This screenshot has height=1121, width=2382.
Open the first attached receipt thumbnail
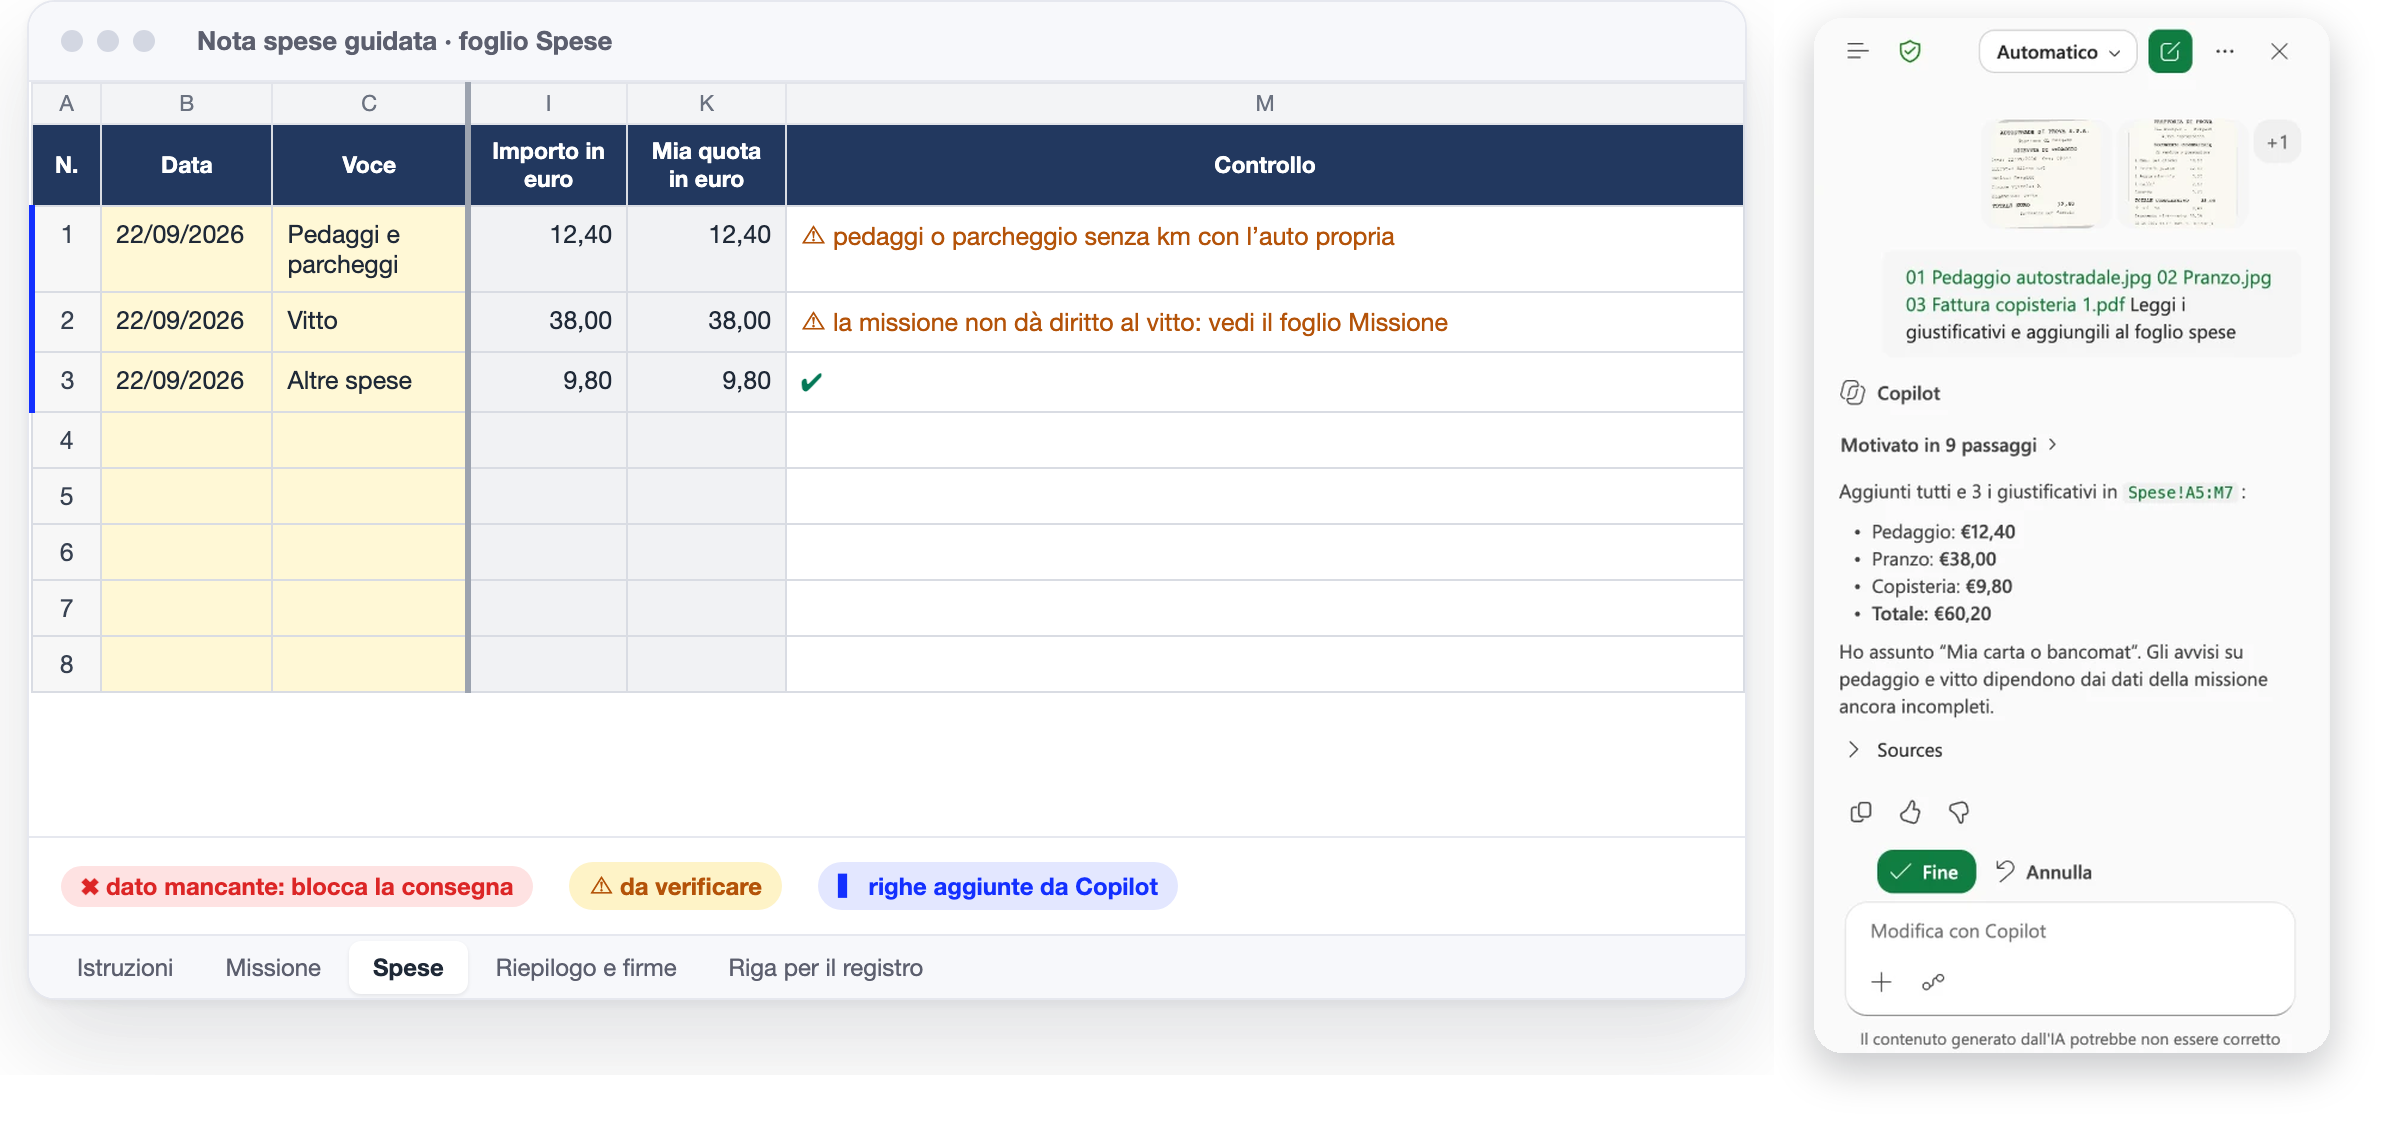(x=2045, y=173)
